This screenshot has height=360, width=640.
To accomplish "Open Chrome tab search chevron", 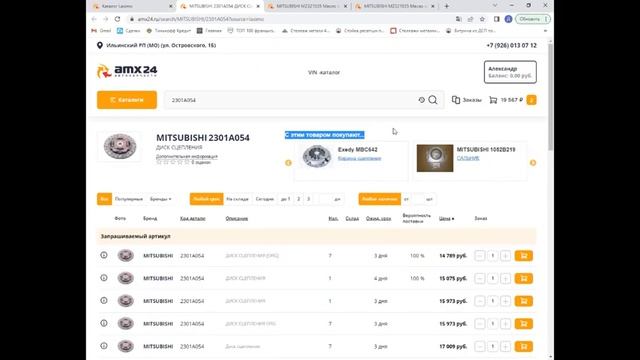I will (495, 6).
